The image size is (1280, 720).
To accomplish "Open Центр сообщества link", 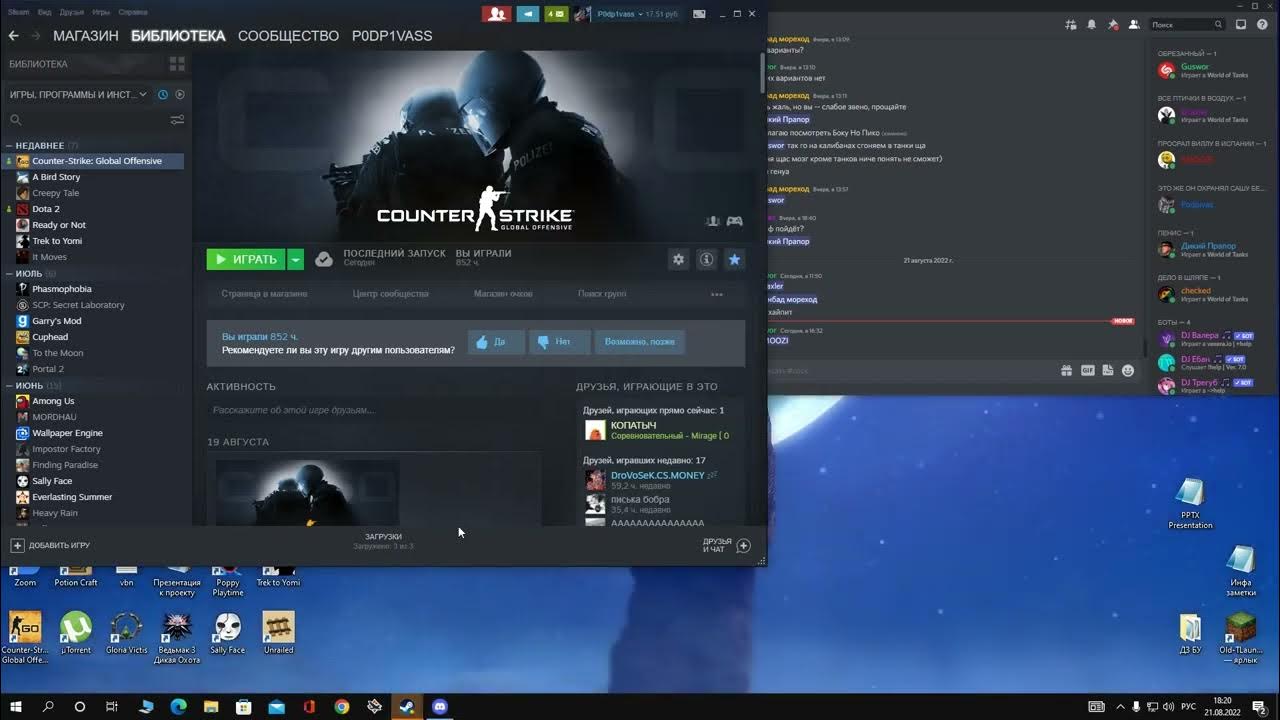I will click(391, 294).
